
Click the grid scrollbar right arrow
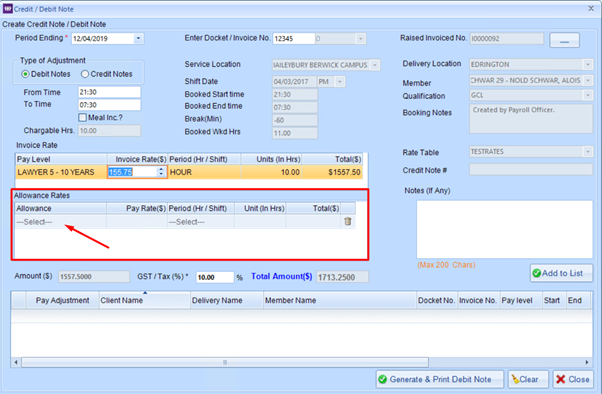click(587, 362)
